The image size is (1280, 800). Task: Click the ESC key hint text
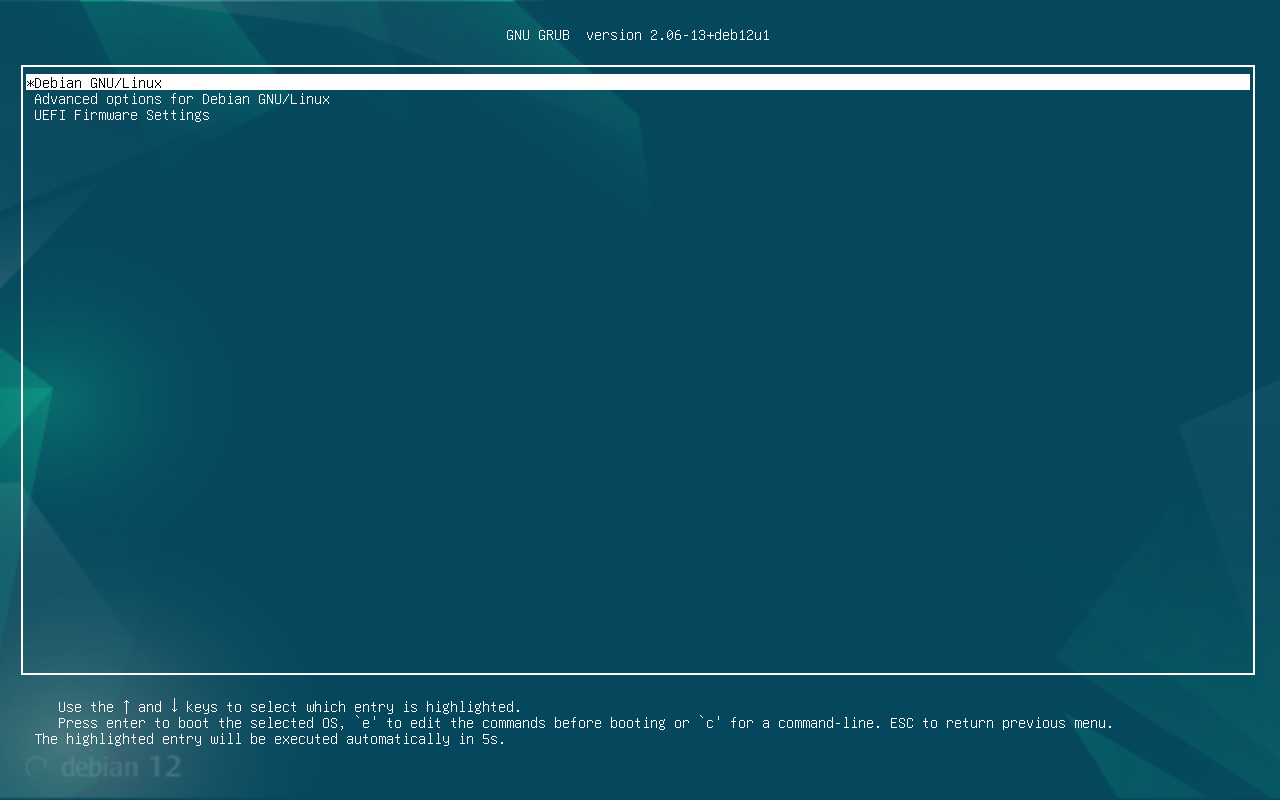pos(901,723)
